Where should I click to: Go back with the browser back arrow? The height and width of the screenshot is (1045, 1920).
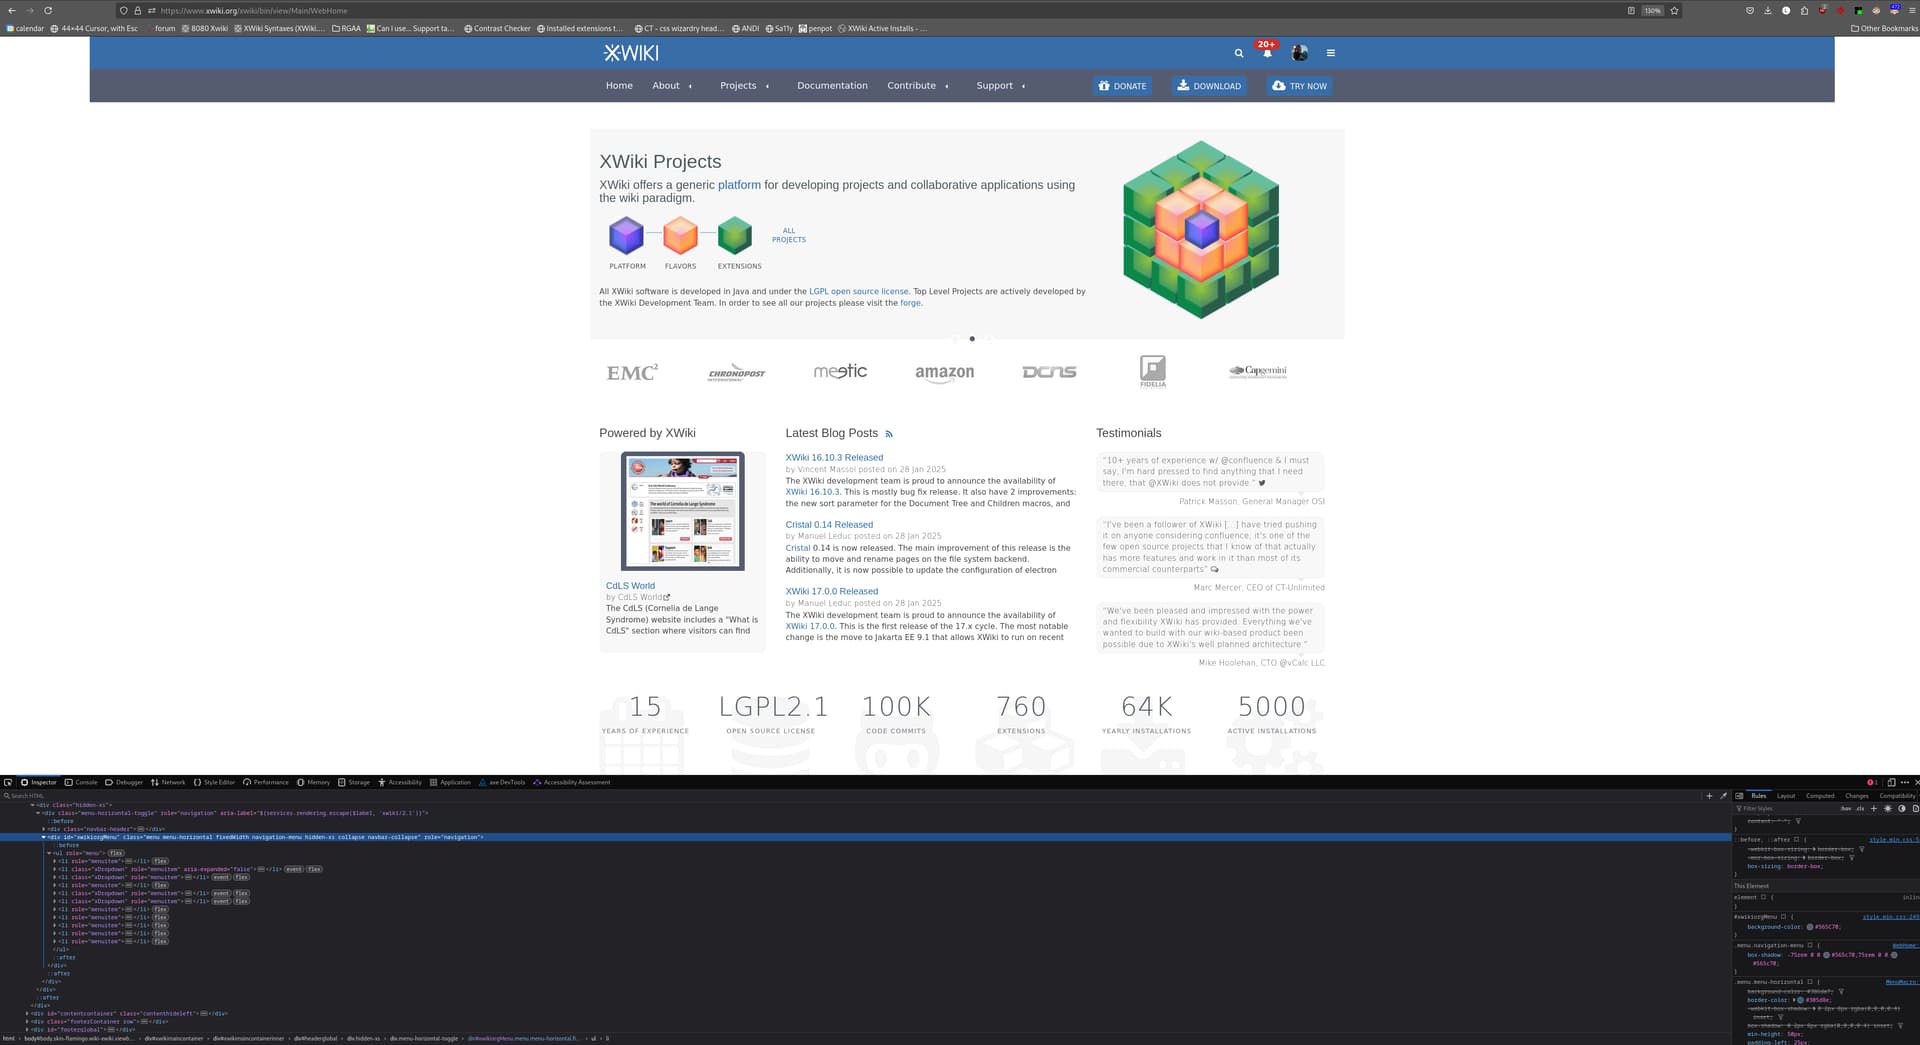tap(11, 10)
